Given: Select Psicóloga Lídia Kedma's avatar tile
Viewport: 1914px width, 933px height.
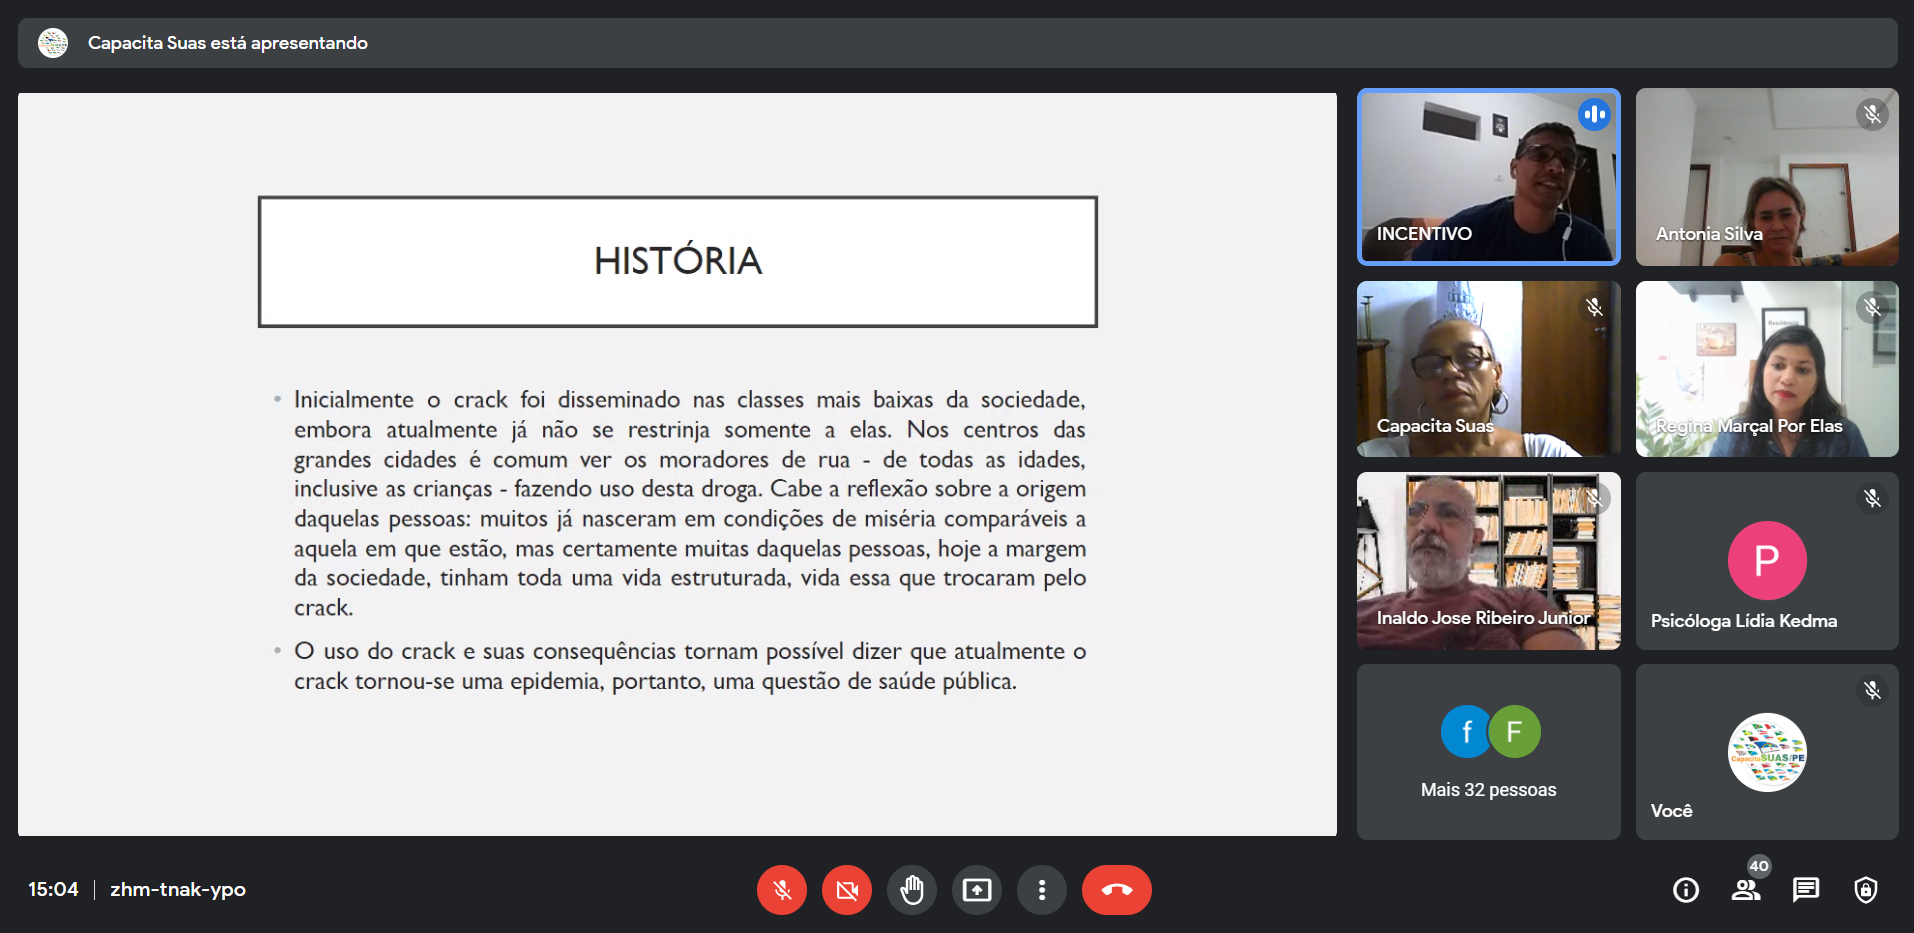Looking at the screenshot, I should [1767, 561].
